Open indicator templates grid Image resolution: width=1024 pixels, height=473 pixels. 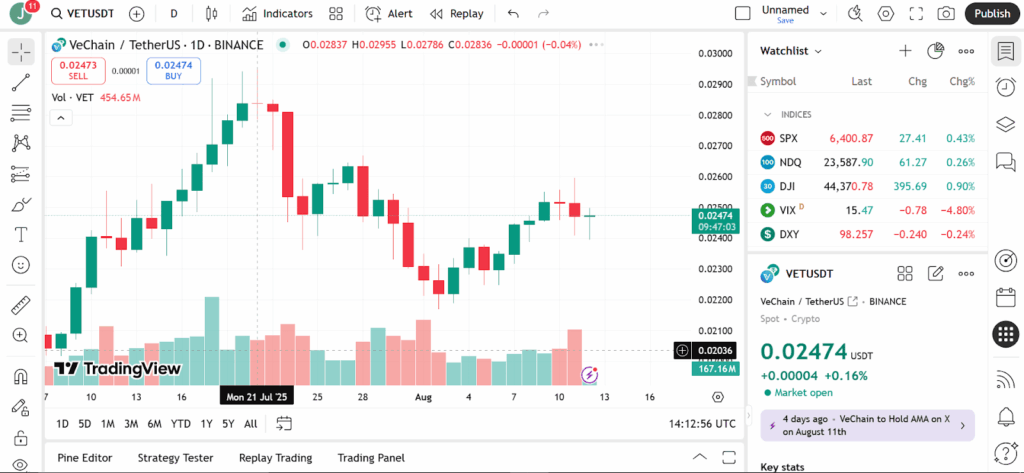click(336, 13)
